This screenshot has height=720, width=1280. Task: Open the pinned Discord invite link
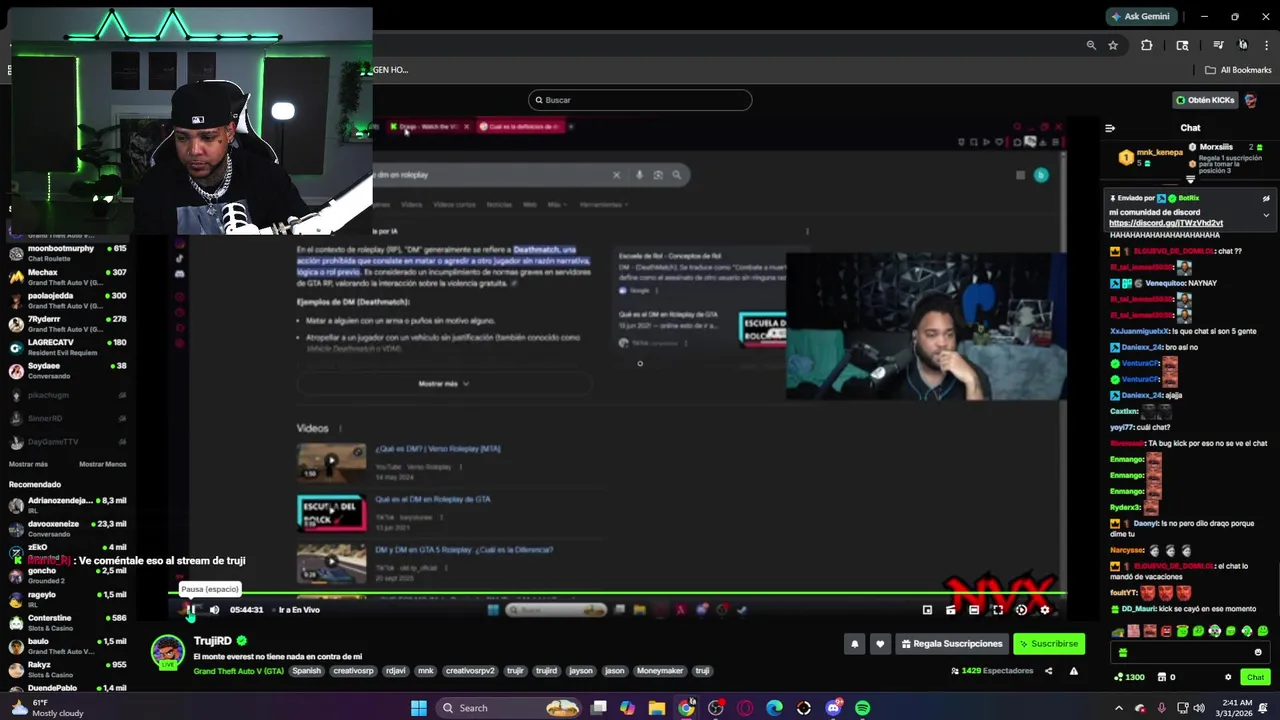coord(1166,224)
